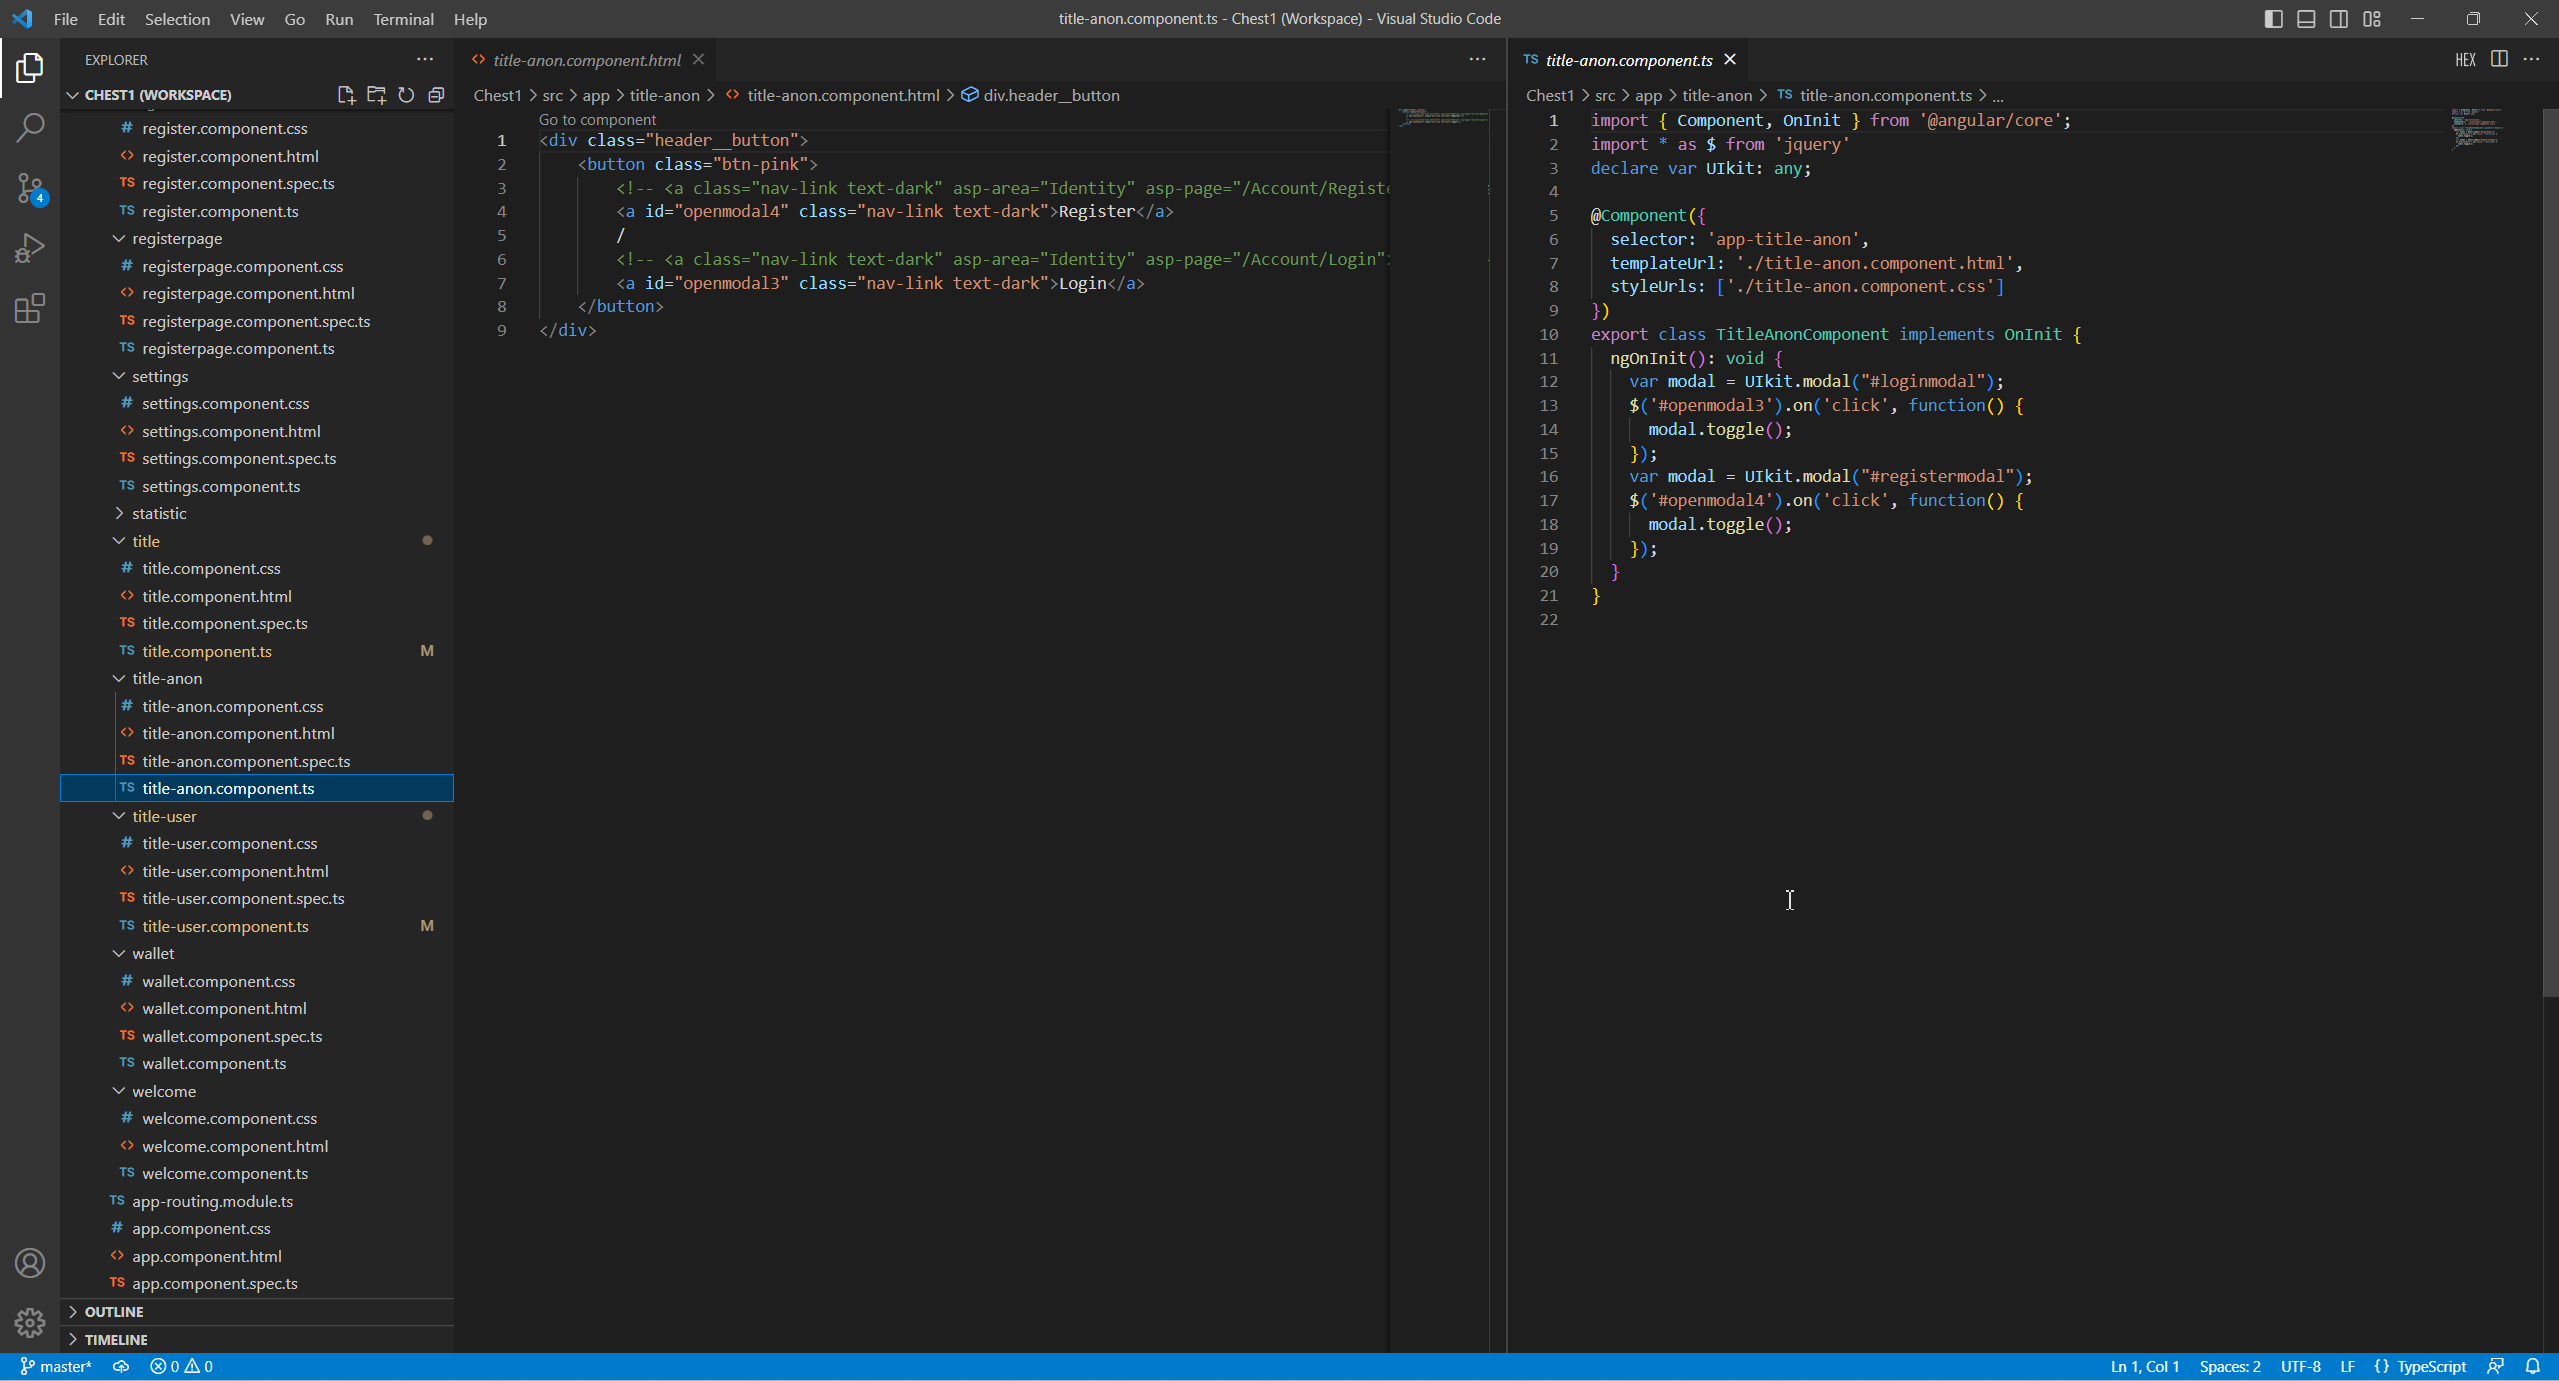Expand the statistic folder

158,513
